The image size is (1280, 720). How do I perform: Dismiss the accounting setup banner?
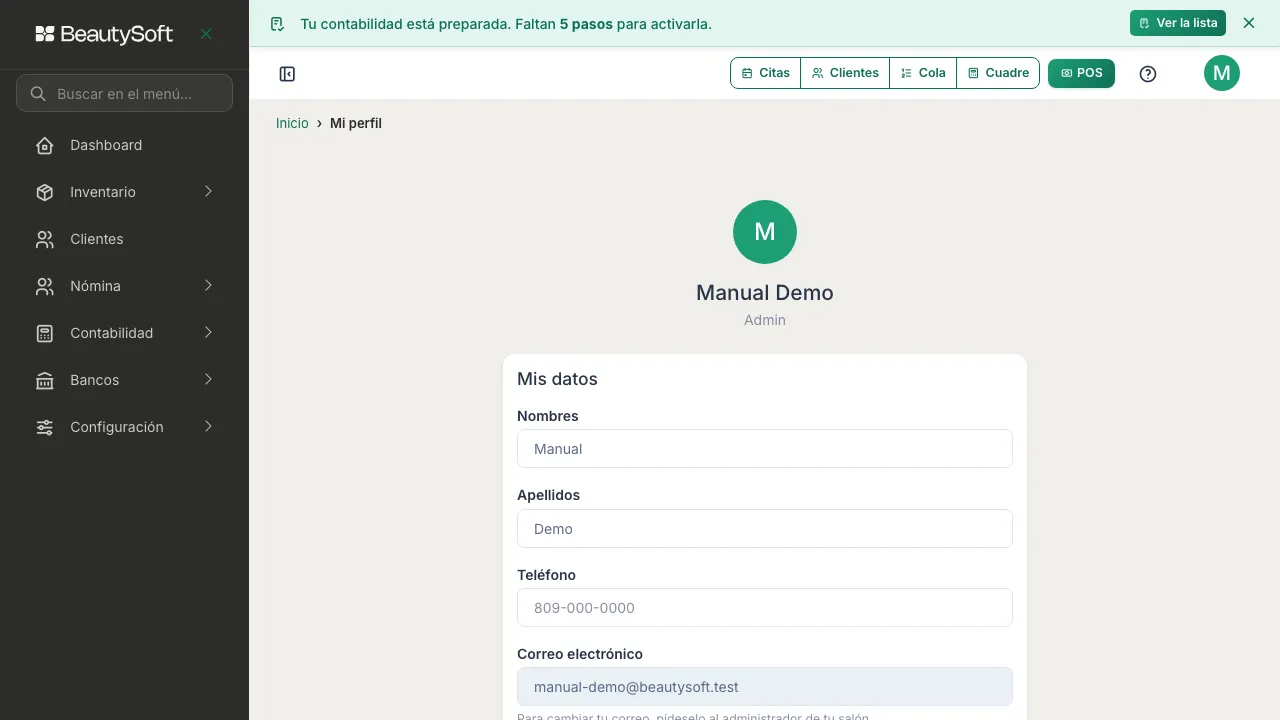pos(1249,23)
